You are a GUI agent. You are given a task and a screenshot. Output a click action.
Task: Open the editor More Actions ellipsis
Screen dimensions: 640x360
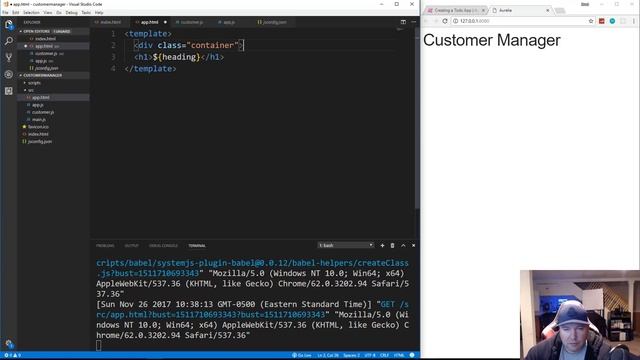pos(413,22)
